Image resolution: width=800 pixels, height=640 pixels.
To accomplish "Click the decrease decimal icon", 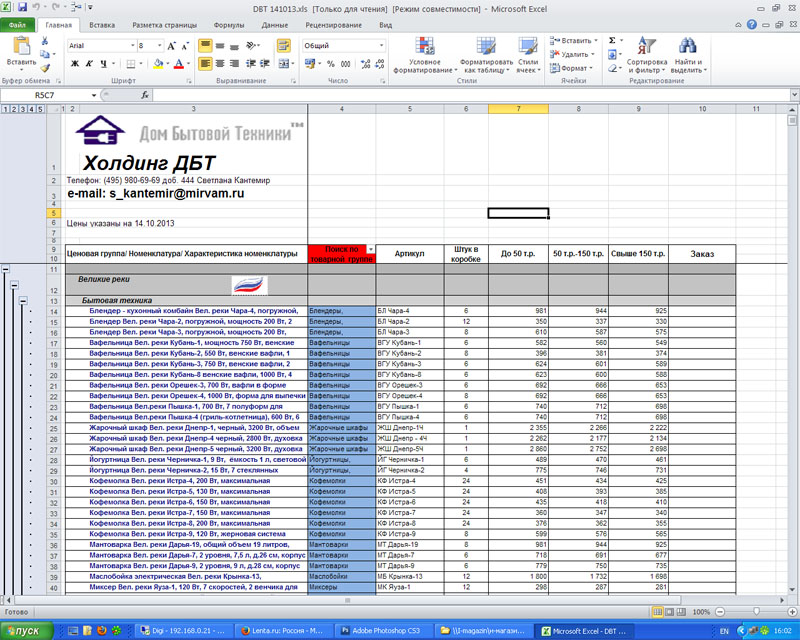I will (x=379, y=64).
